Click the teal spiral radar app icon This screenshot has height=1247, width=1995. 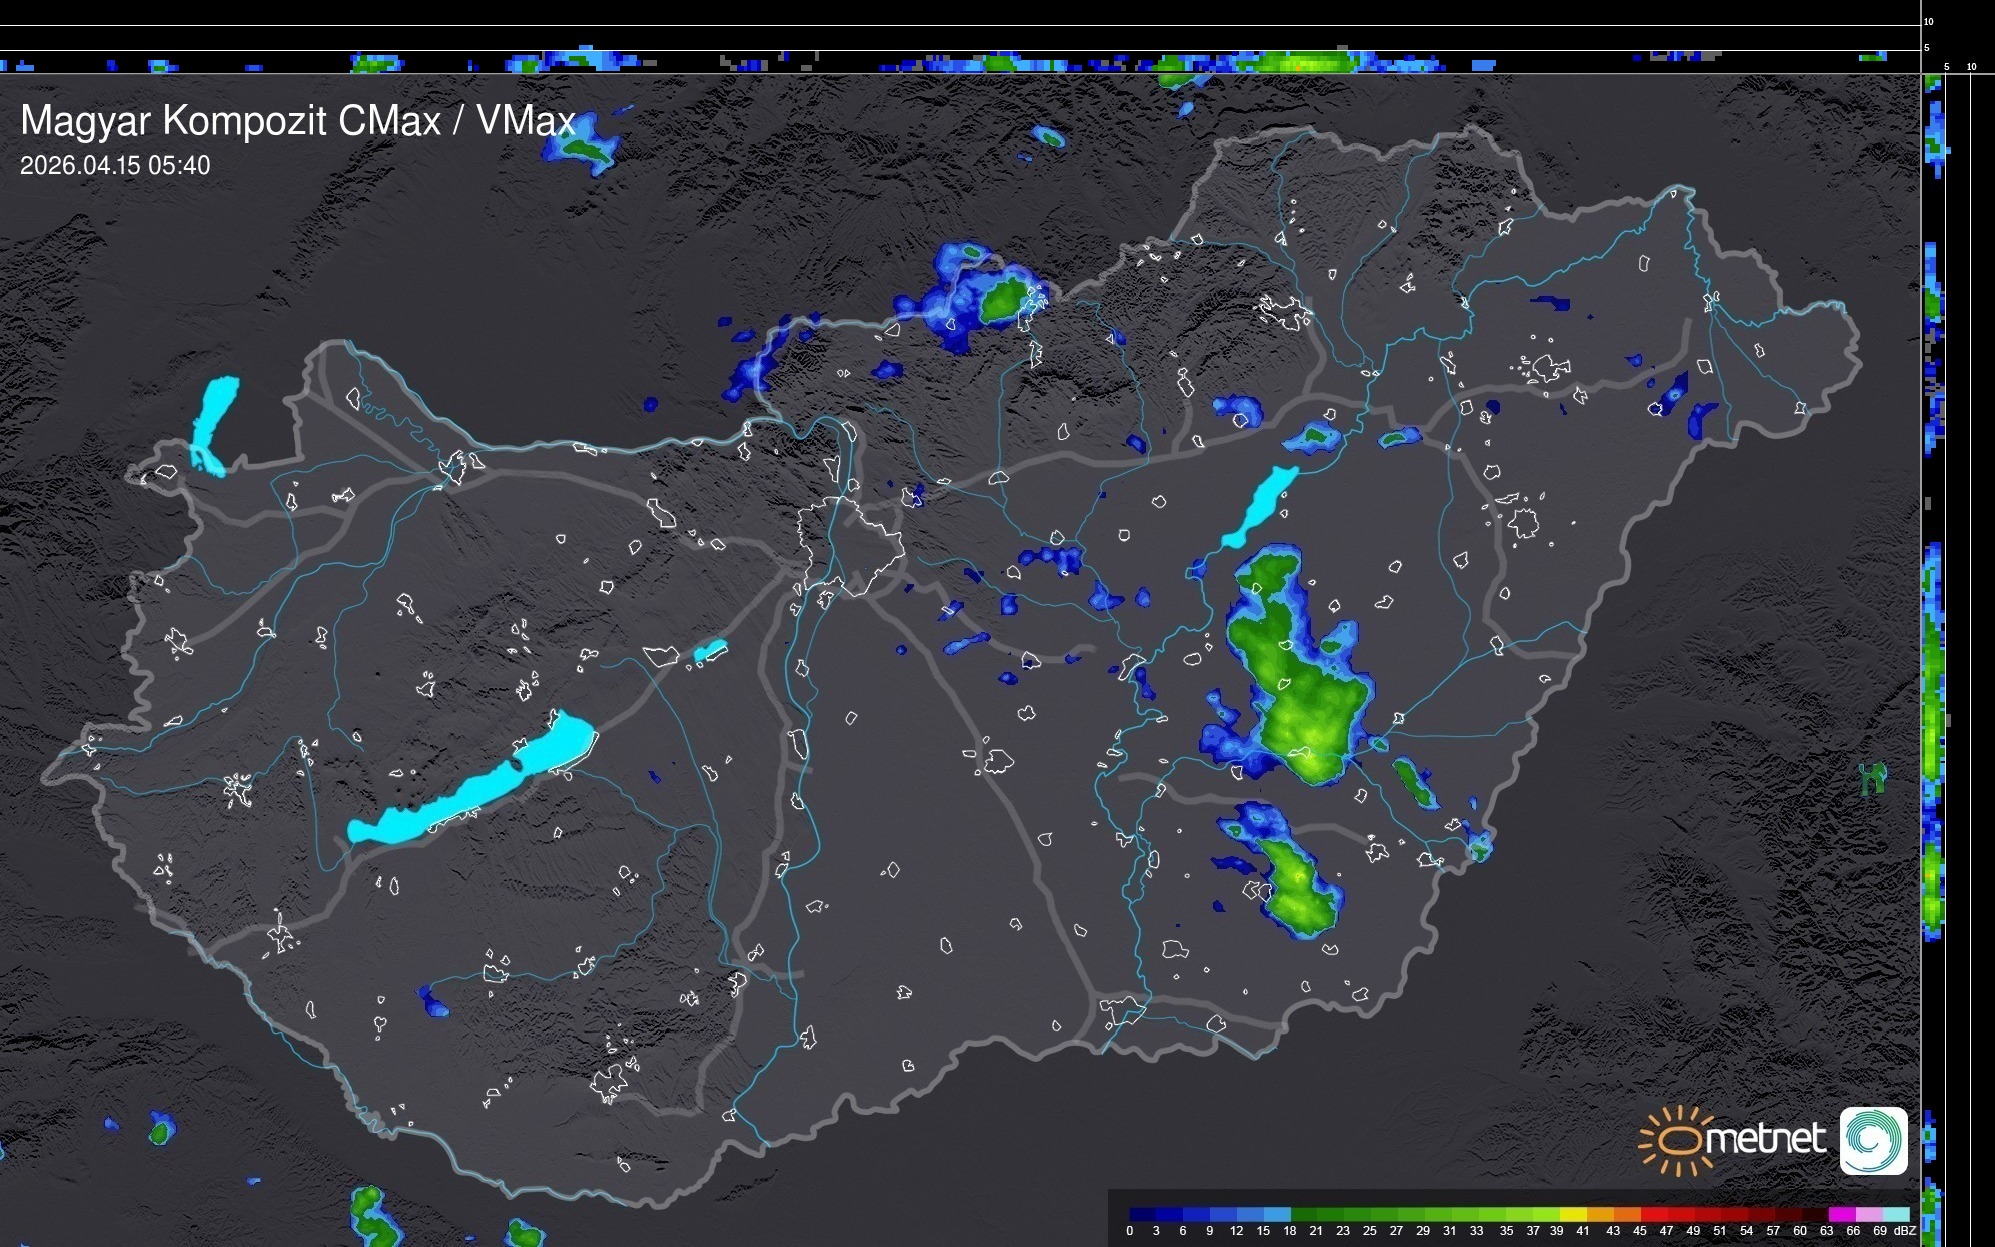point(1873,1140)
